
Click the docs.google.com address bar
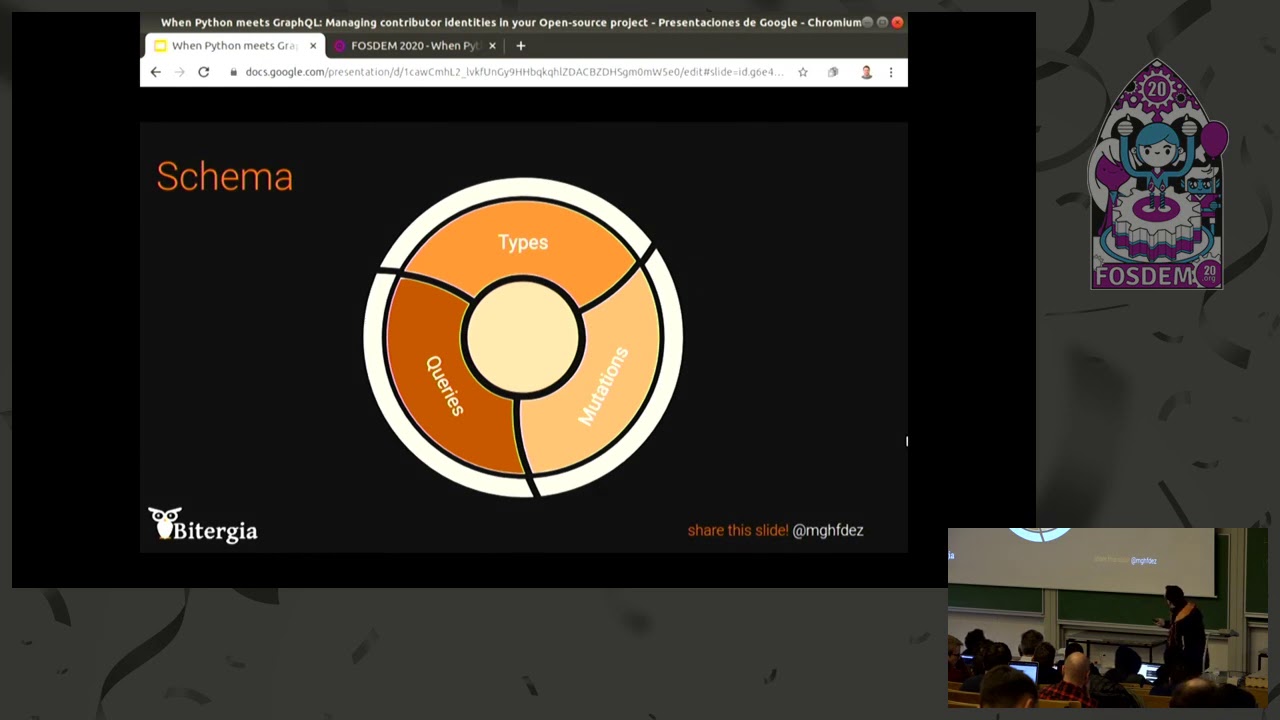[514, 72]
